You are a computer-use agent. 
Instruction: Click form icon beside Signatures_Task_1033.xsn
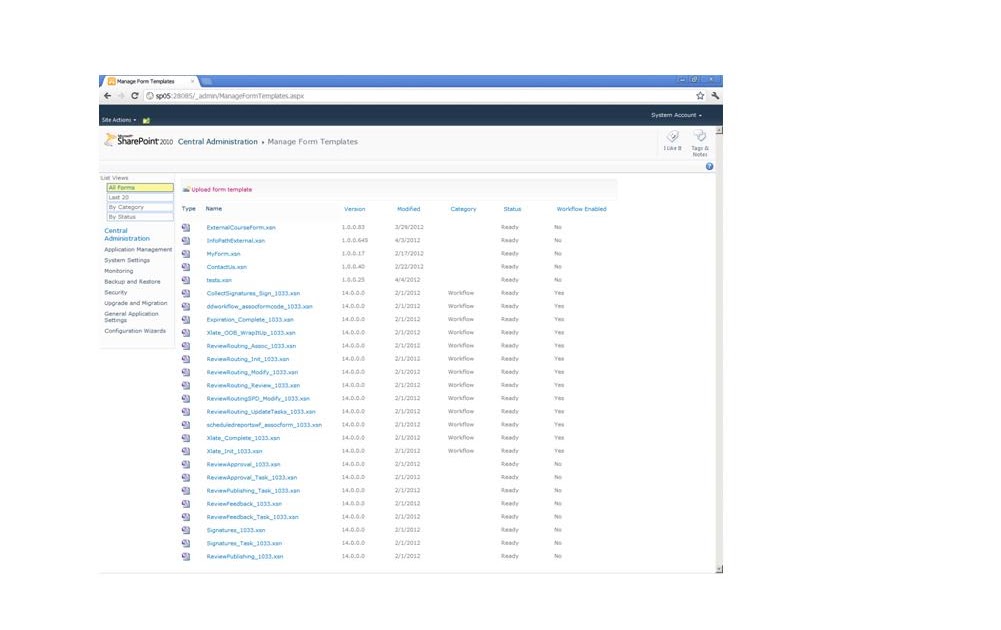point(186,543)
